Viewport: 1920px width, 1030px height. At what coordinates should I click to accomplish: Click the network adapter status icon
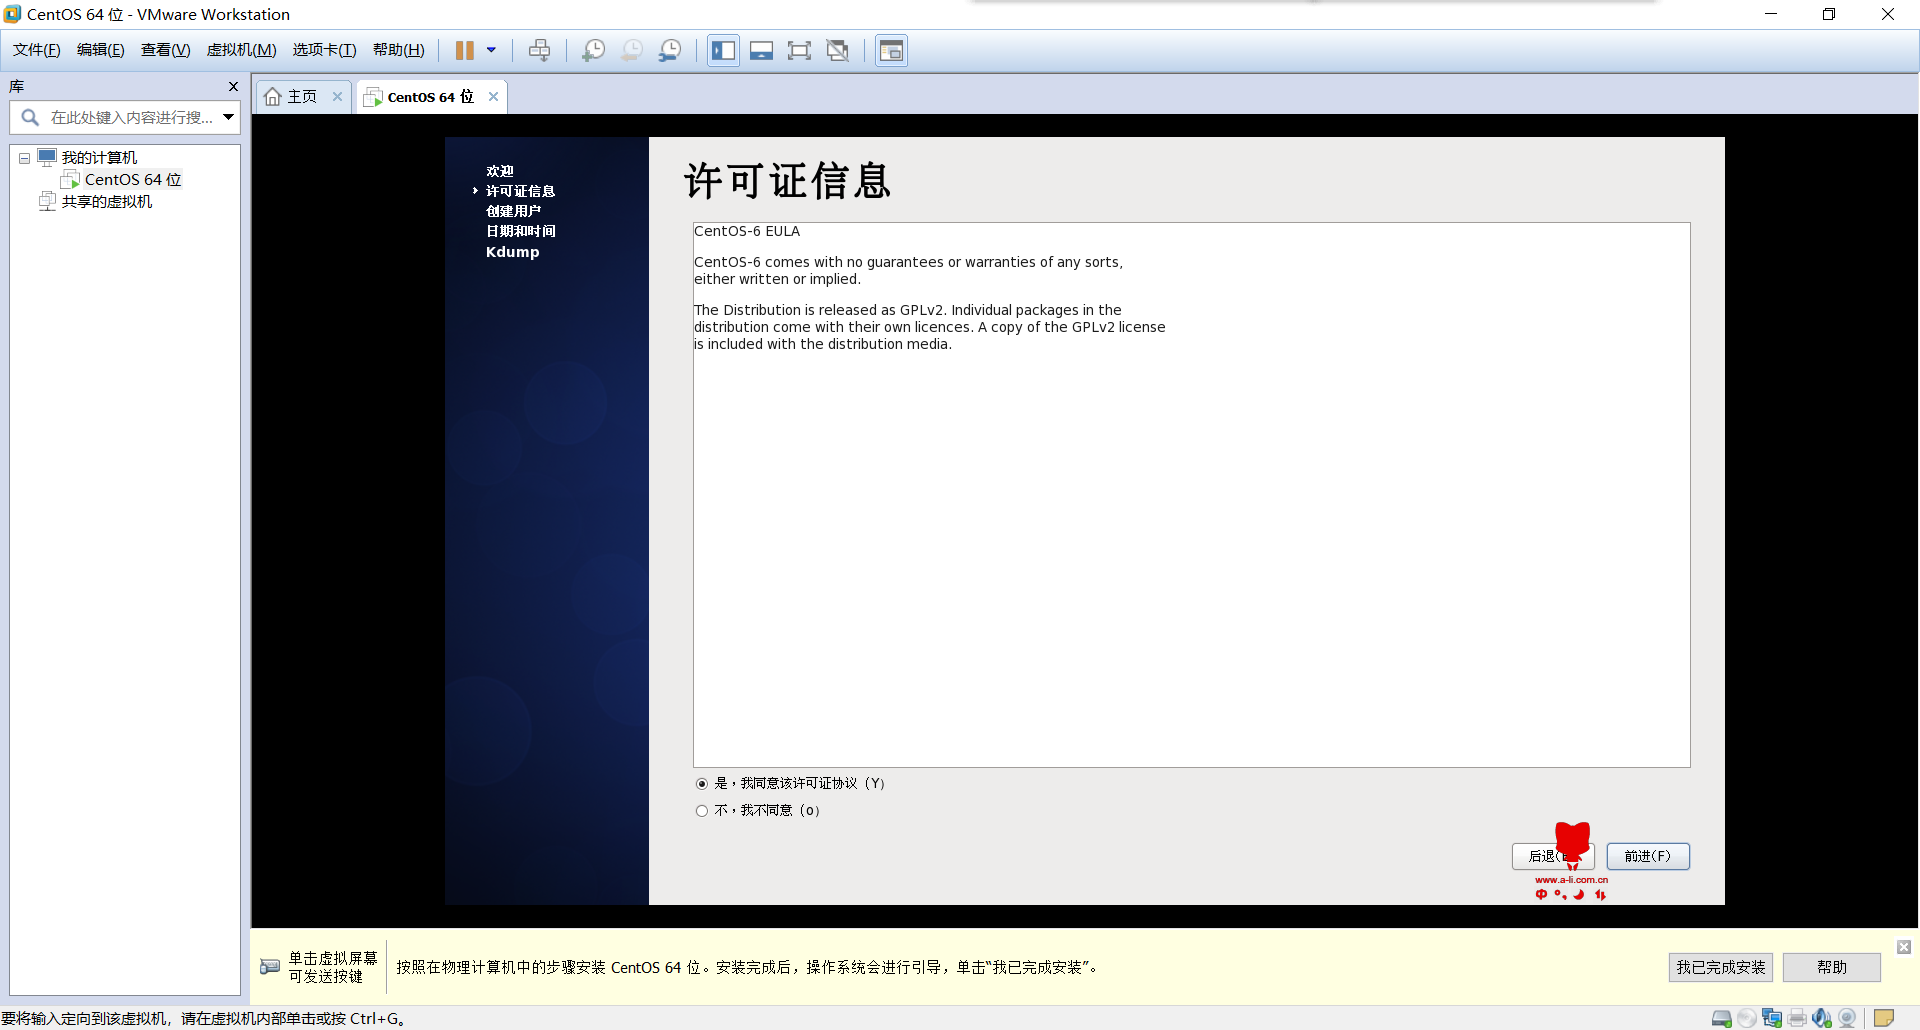pos(1772,1019)
